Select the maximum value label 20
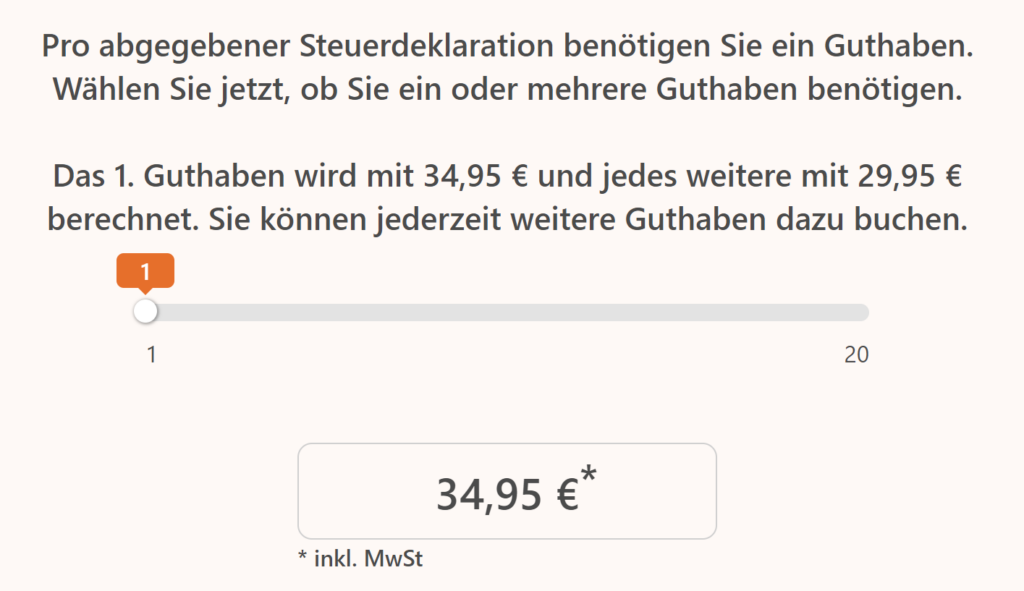Screen dimensions: 1024x591 (x=856, y=353)
